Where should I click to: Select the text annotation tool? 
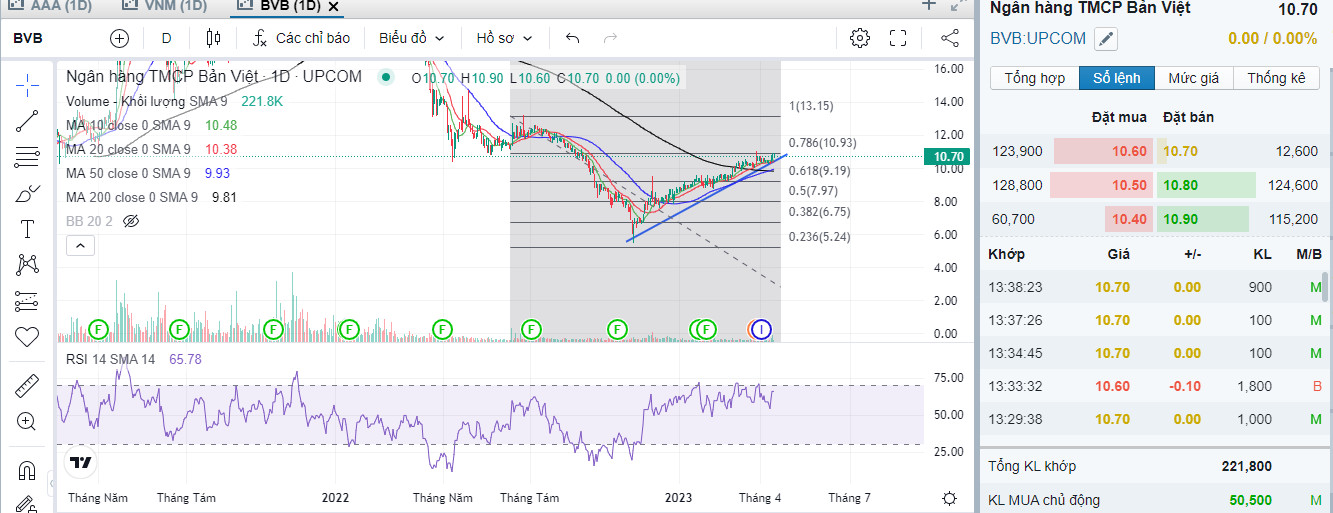tap(27, 229)
